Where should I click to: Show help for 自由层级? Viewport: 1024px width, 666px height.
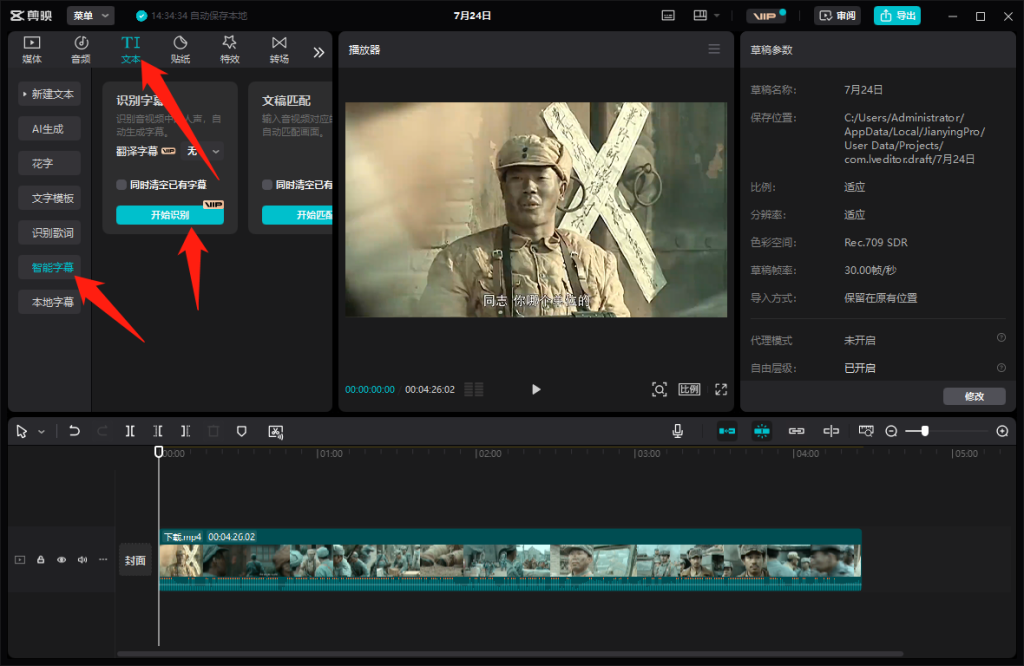tap(1001, 368)
